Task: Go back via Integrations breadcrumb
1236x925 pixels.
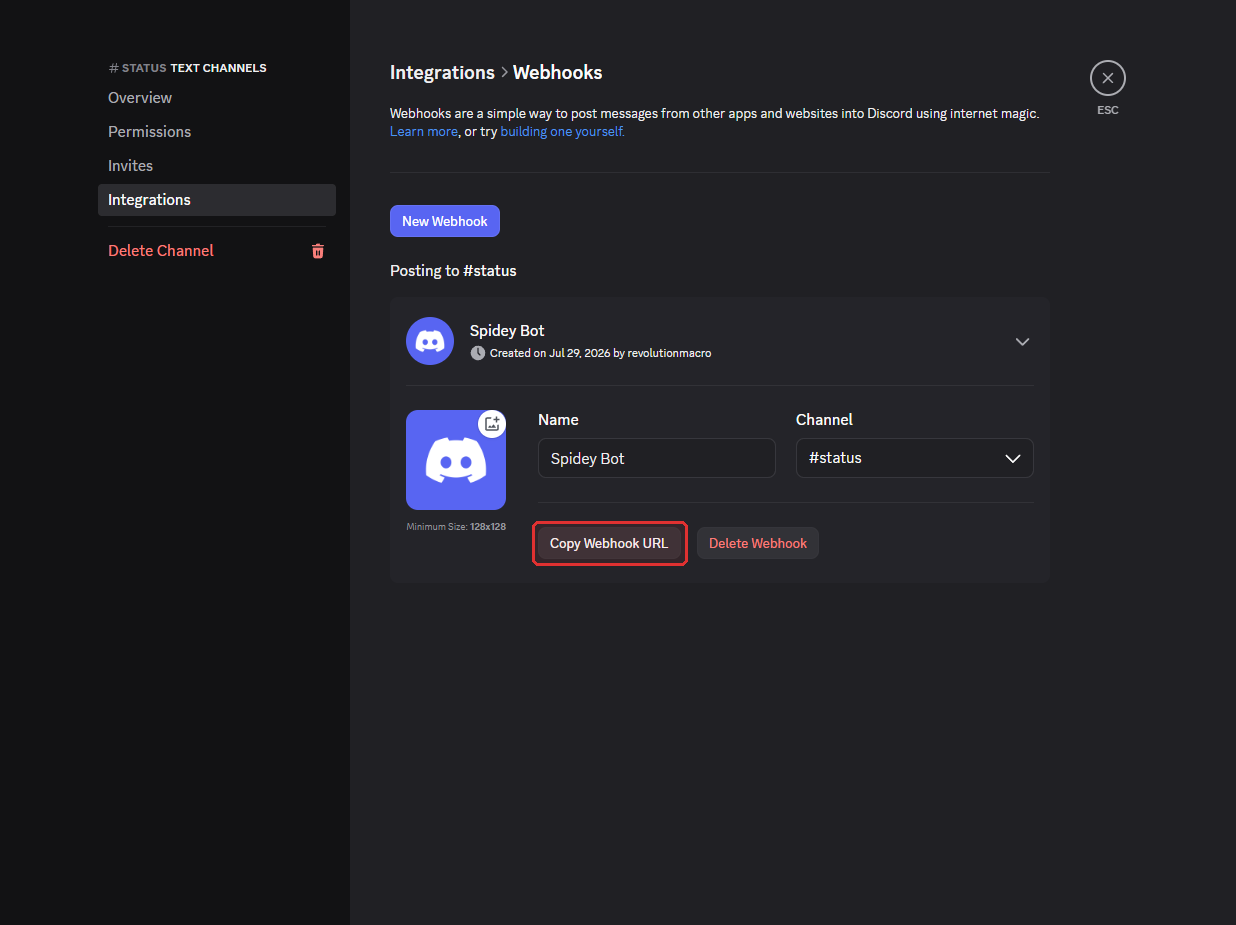Action: point(442,73)
